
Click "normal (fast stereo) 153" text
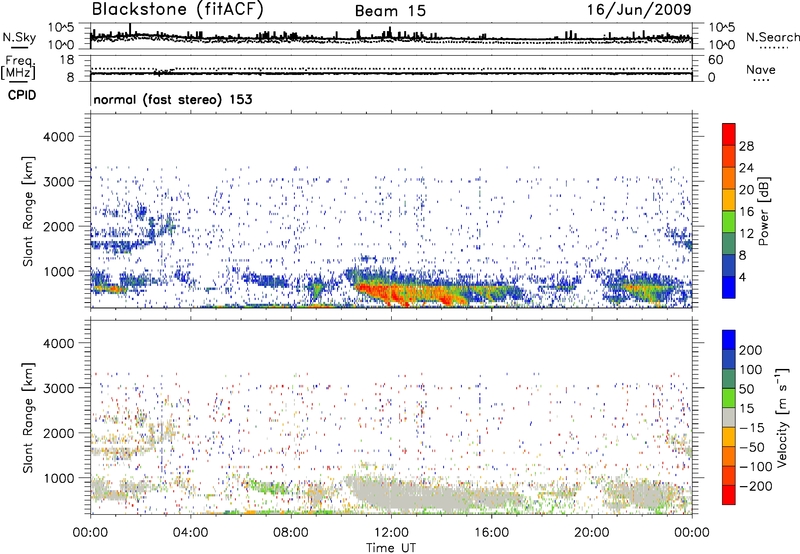pyautogui.click(x=173, y=99)
